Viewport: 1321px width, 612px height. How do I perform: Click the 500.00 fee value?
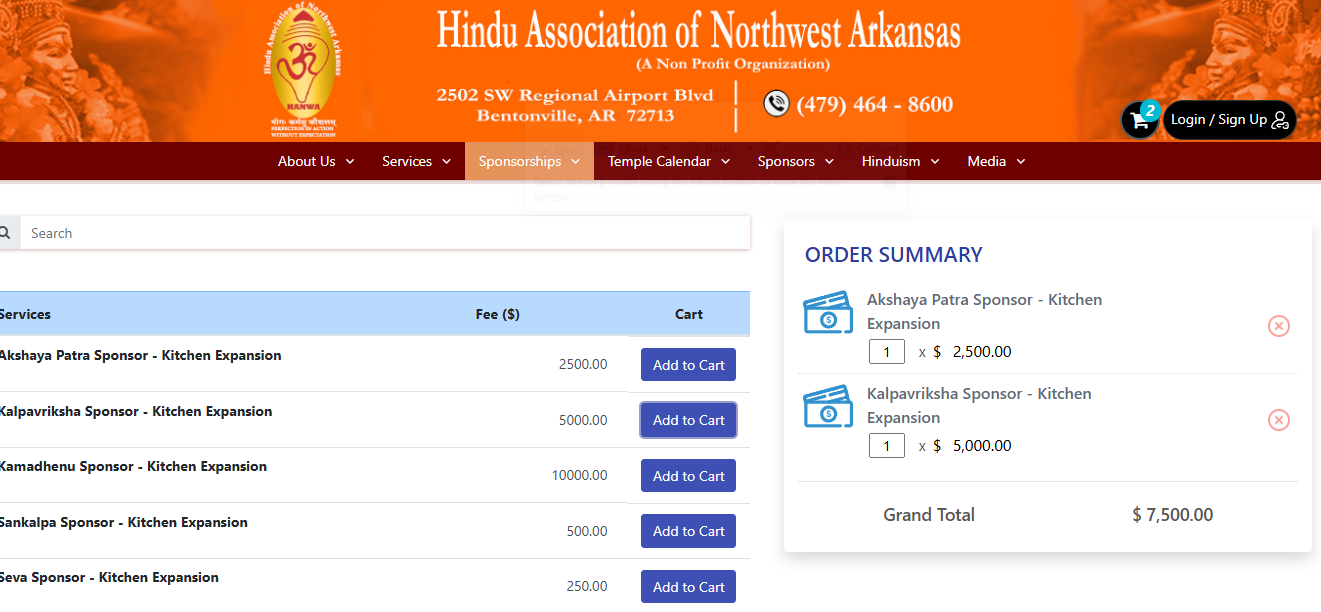[587, 531]
